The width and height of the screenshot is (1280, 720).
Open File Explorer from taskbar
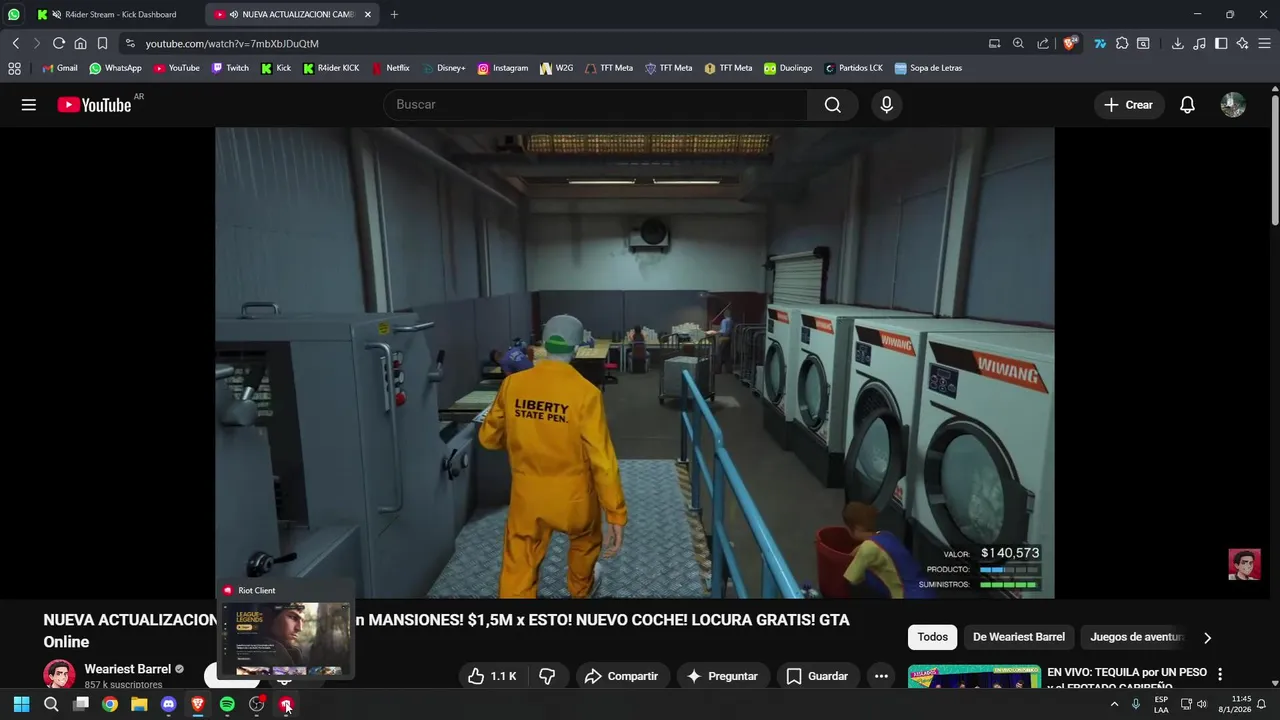point(139,705)
